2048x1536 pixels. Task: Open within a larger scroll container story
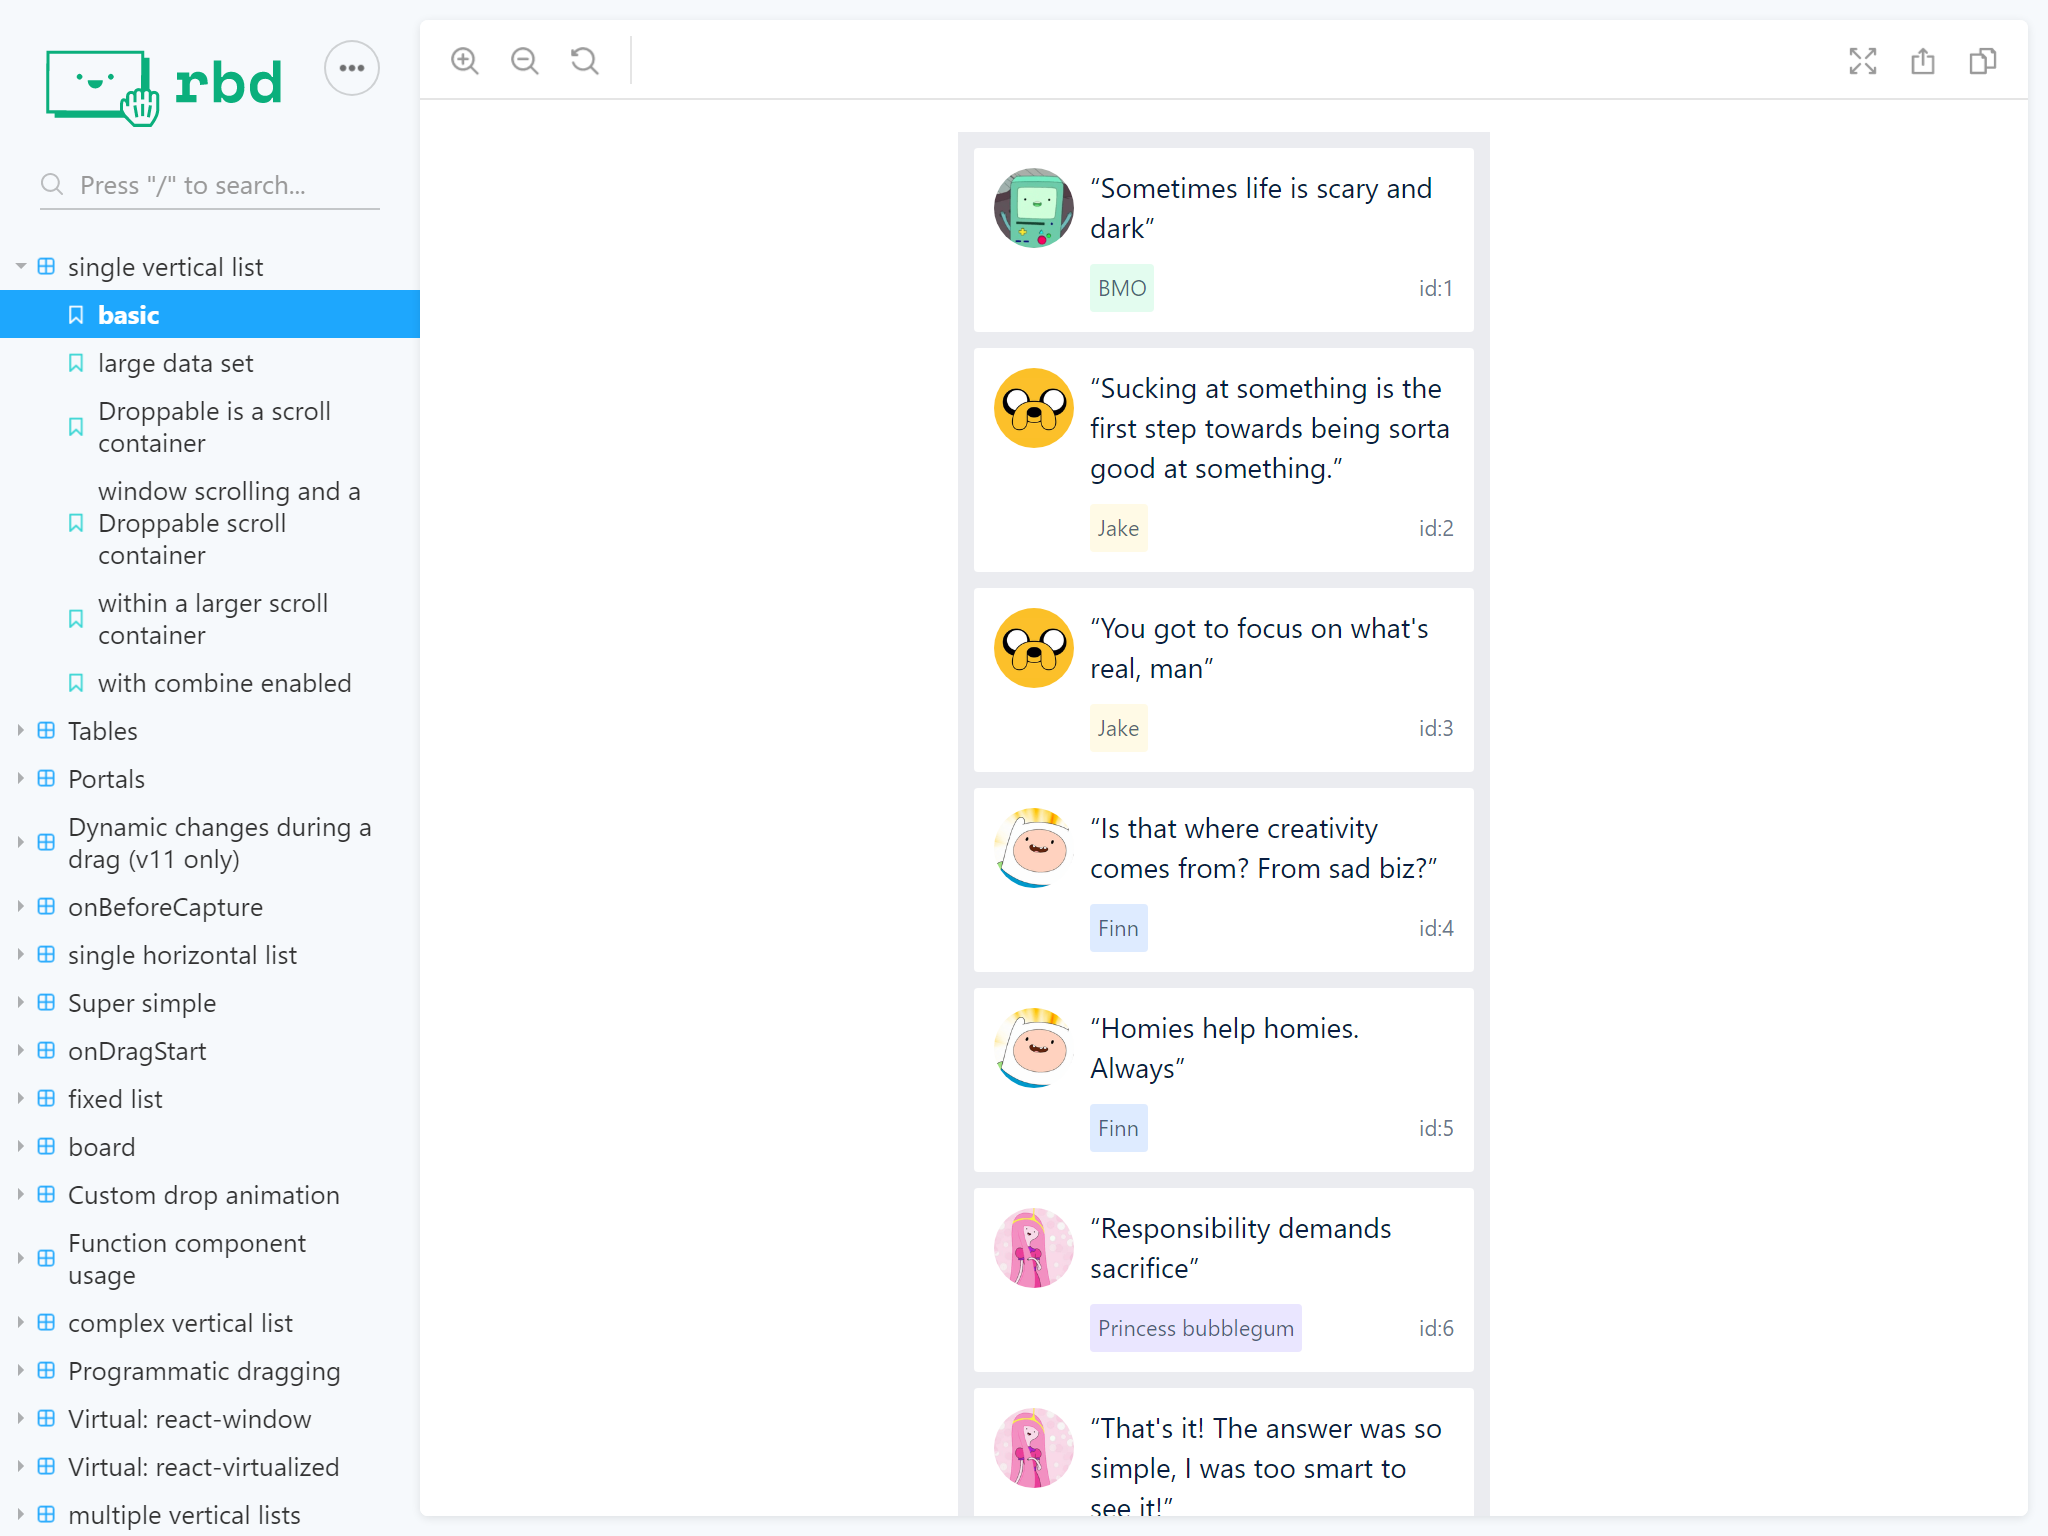coord(210,619)
